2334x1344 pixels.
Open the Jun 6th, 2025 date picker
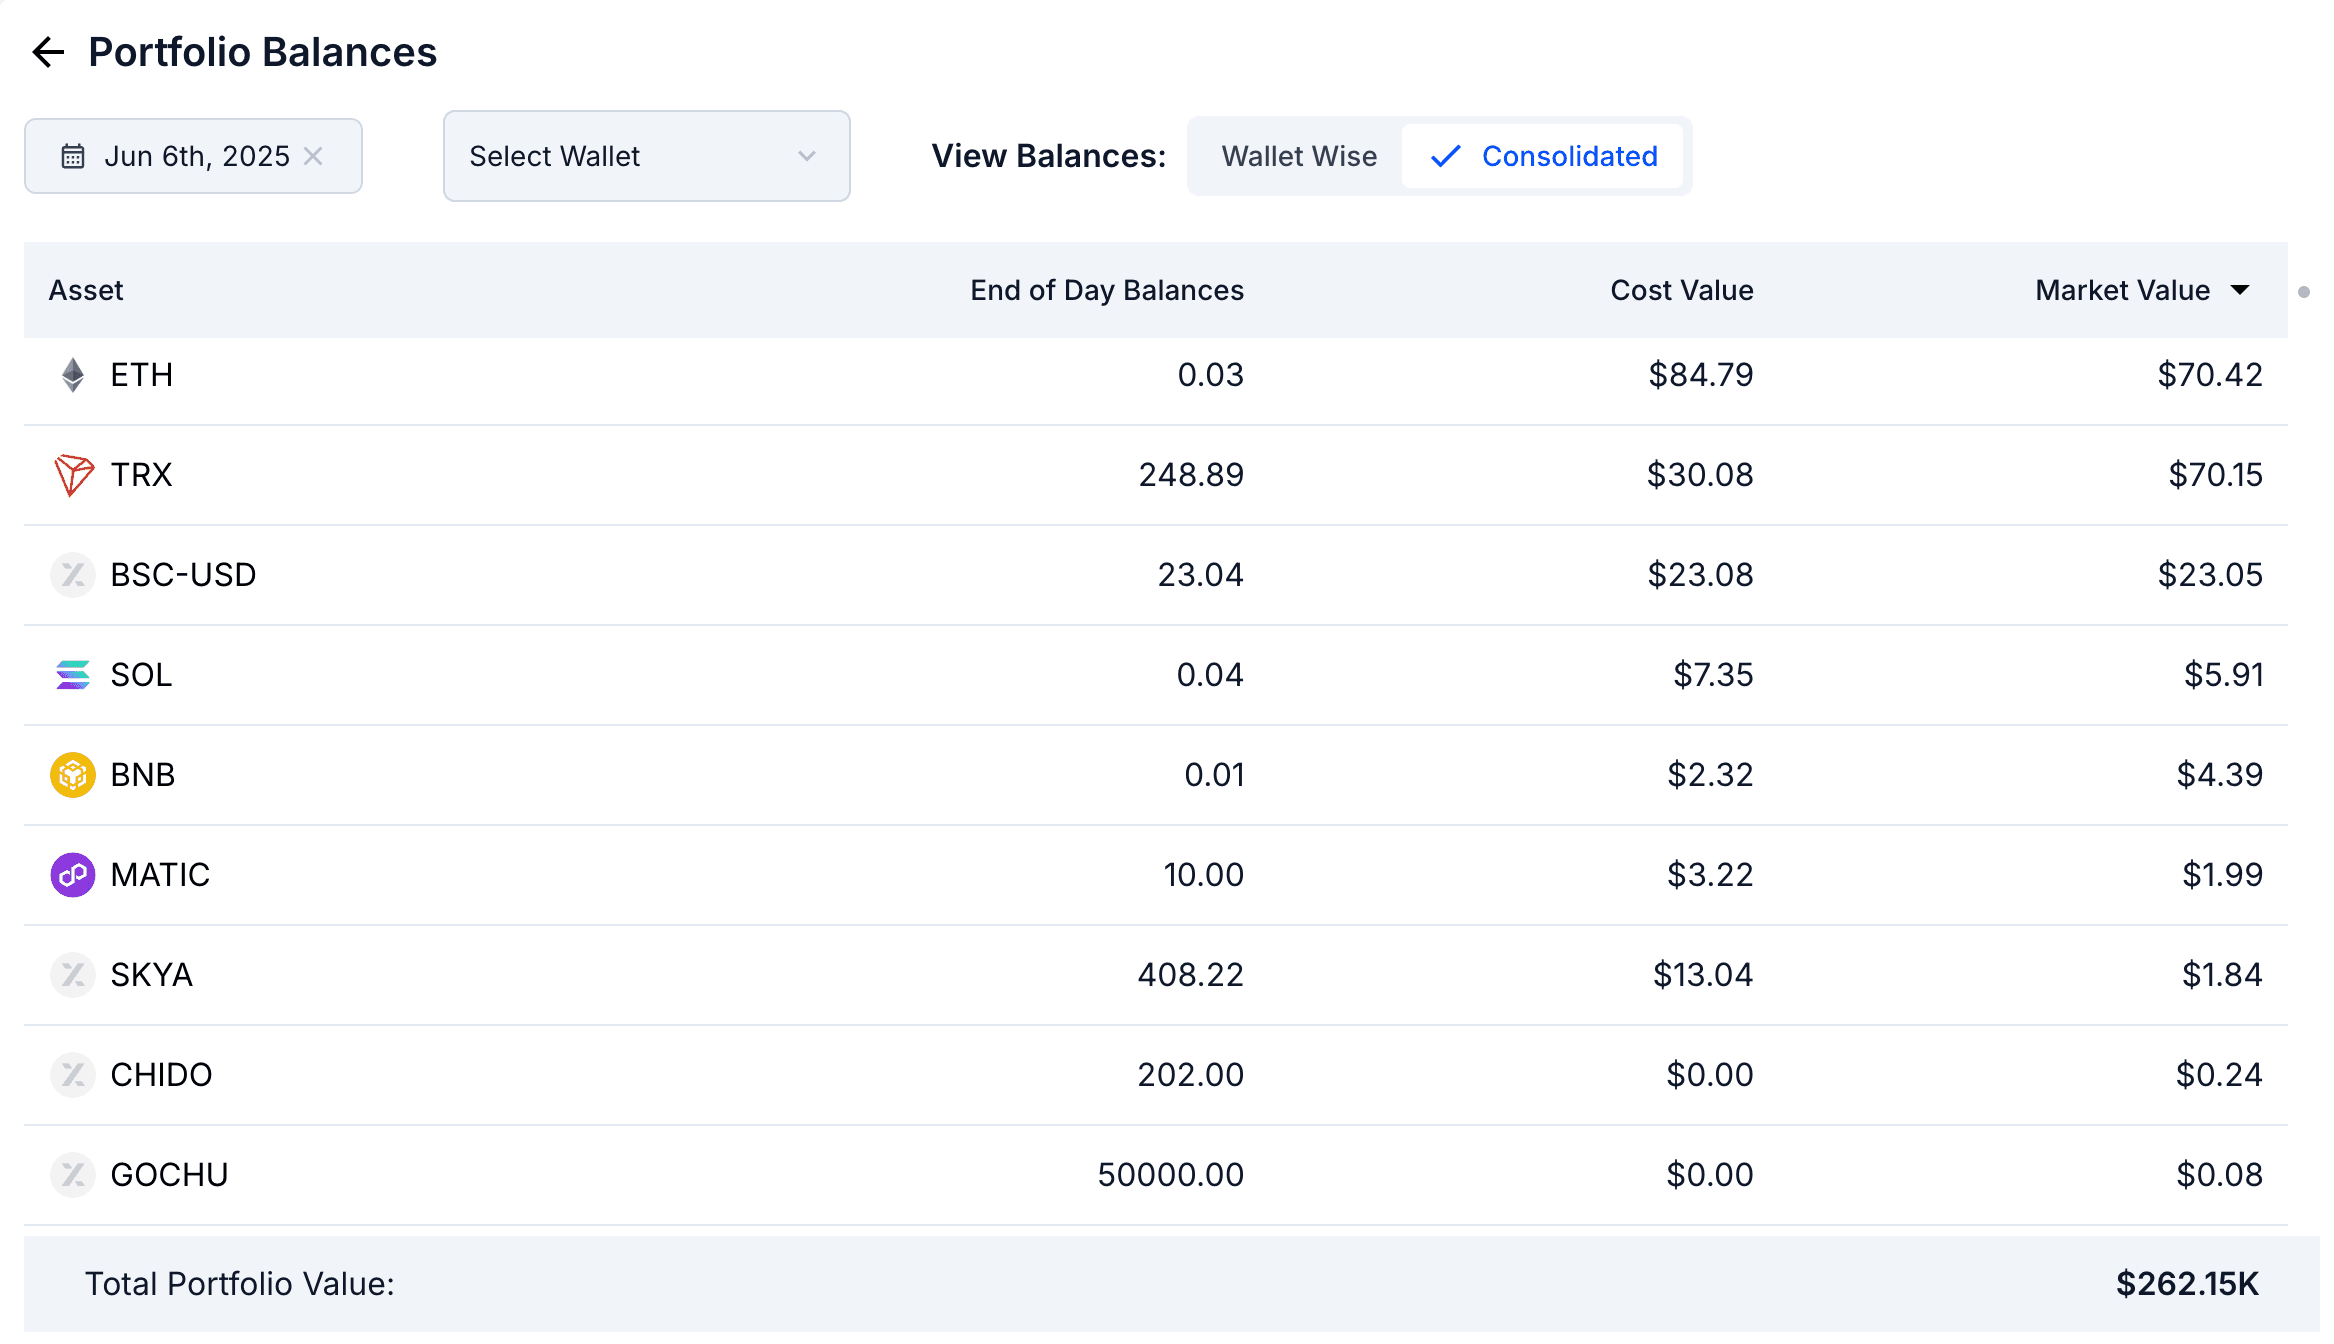coord(196,156)
